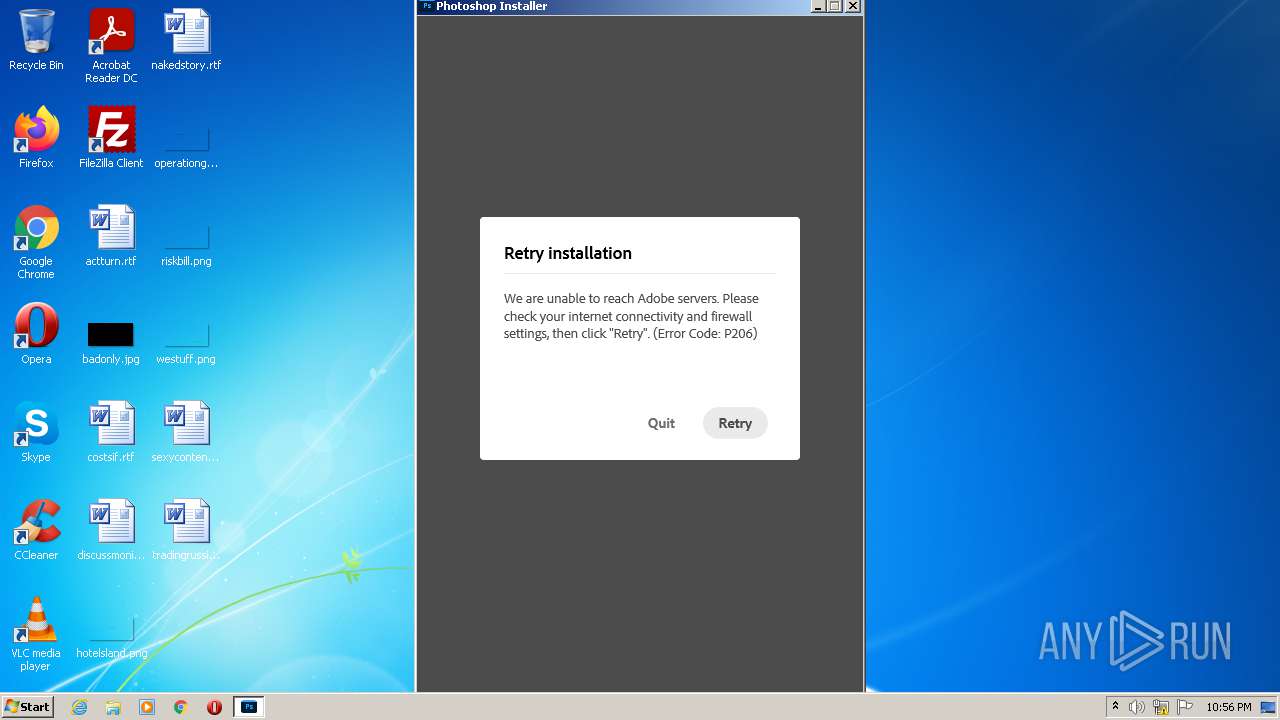Maximize the Photoshop Installer window

tap(835, 6)
